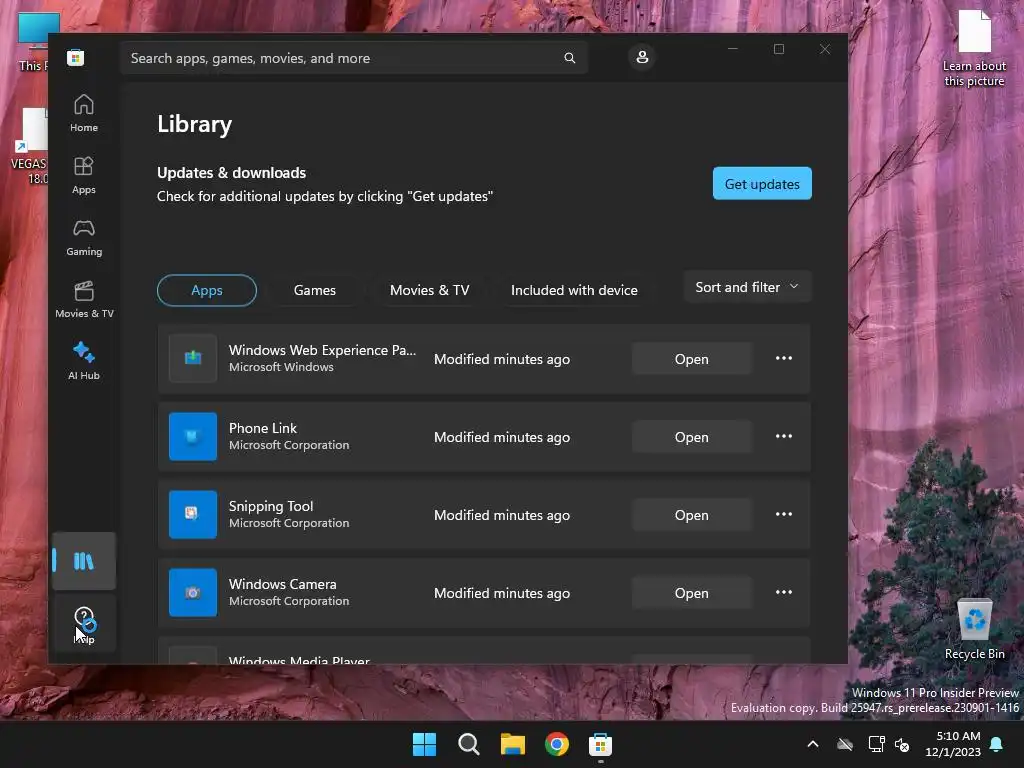Click the Windows Web Experience Pack app icon
This screenshot has height=768, width=1024.
[193, 359]
